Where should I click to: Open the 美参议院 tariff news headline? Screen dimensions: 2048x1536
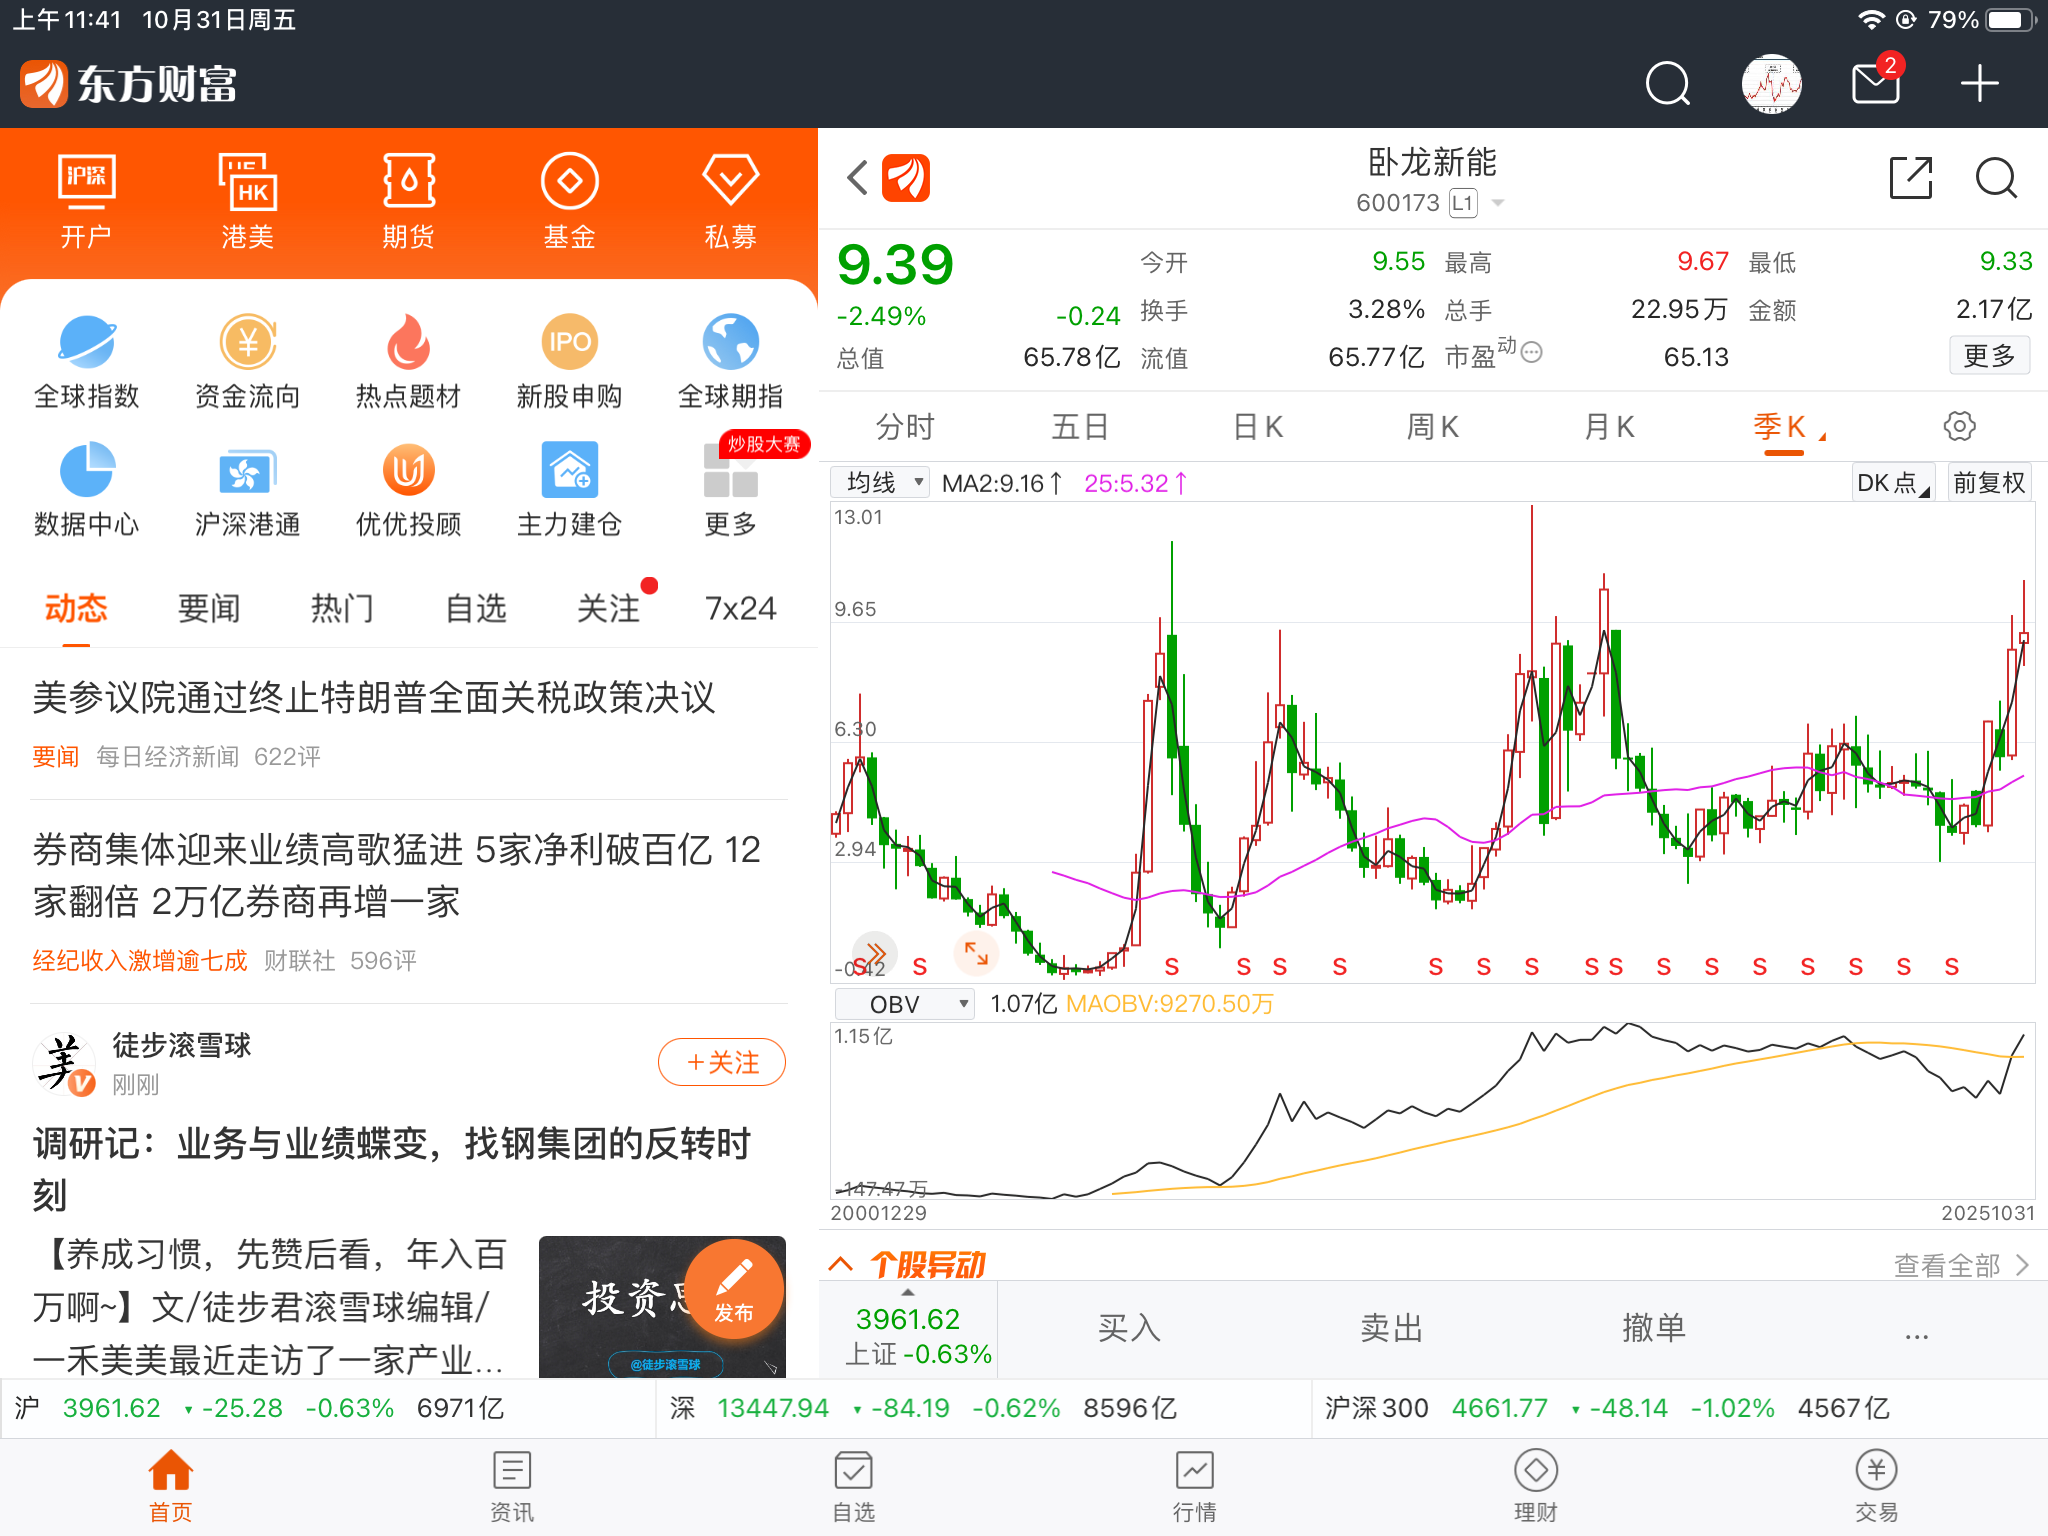(x=374, y=698)
